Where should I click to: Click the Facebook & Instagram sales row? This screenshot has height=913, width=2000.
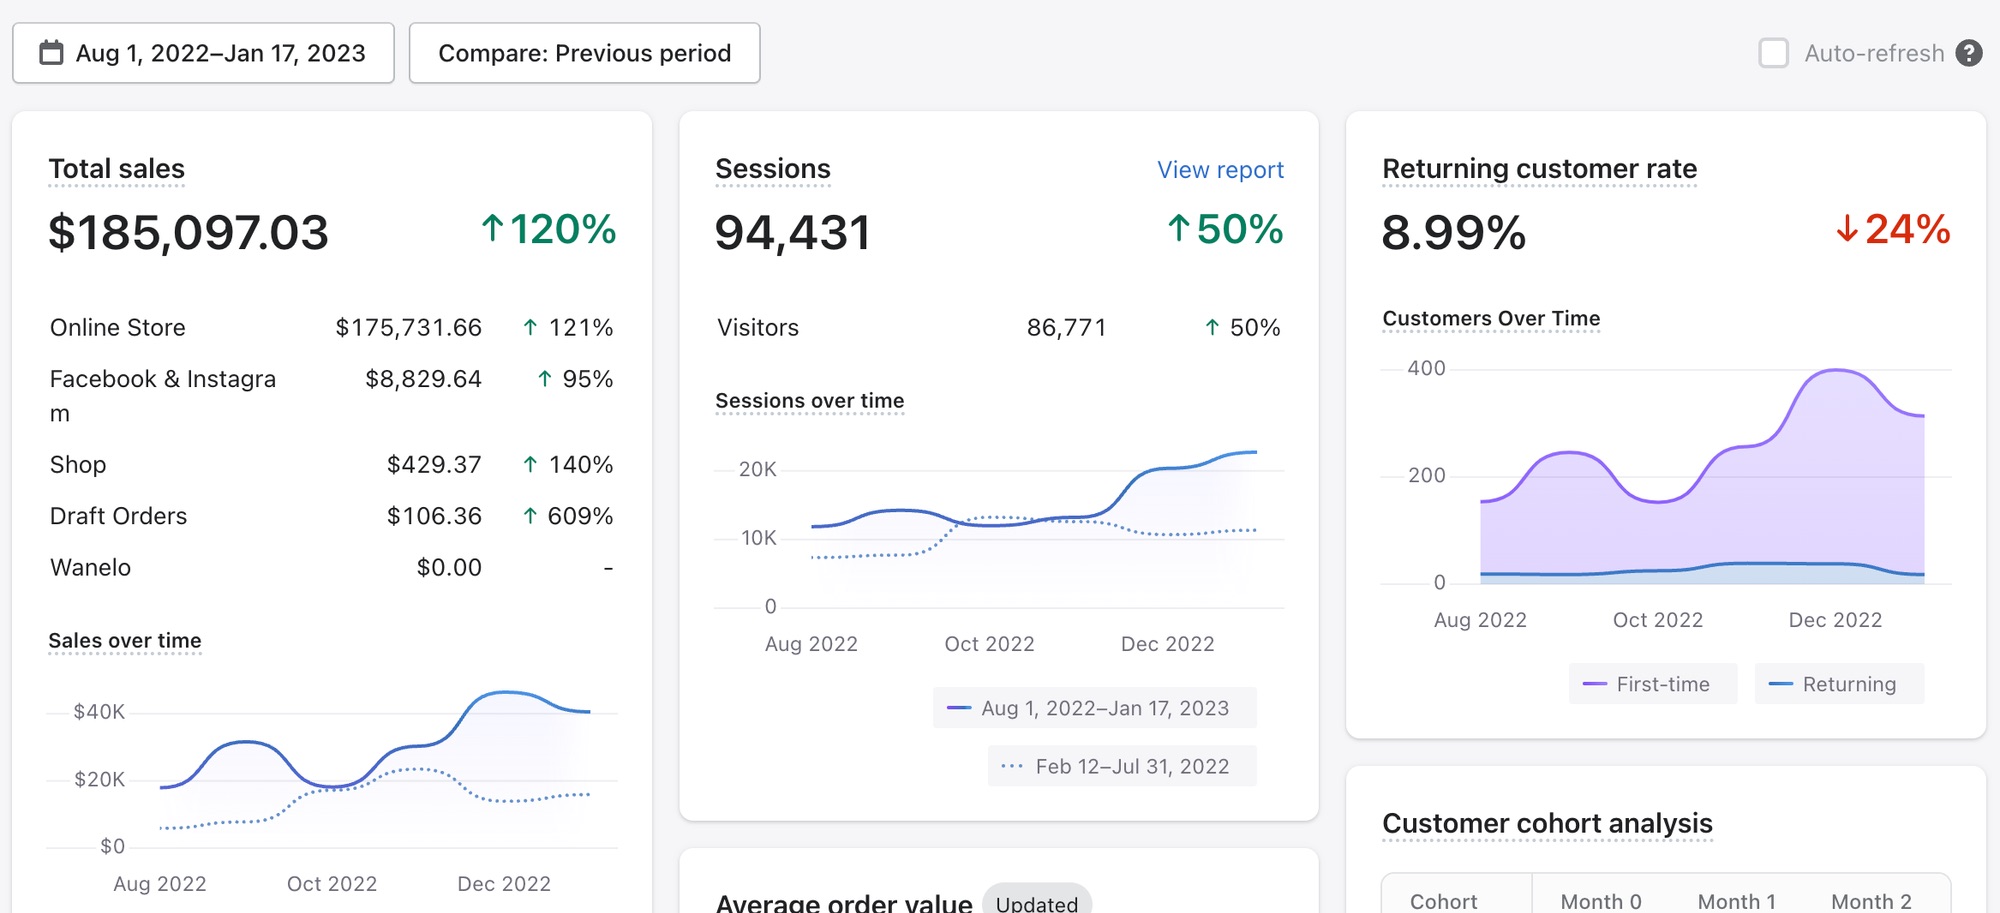(331, 396)
